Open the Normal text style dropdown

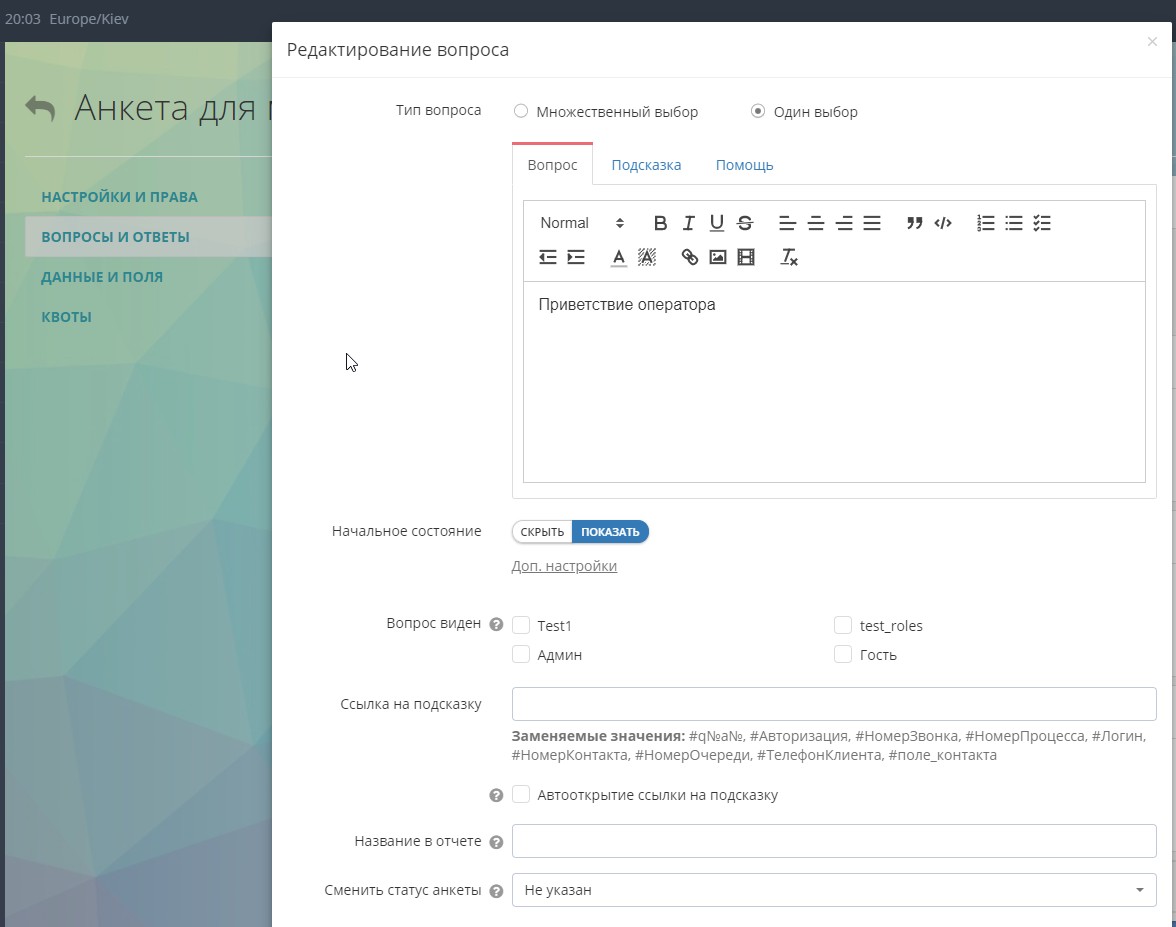click(581, 223)
